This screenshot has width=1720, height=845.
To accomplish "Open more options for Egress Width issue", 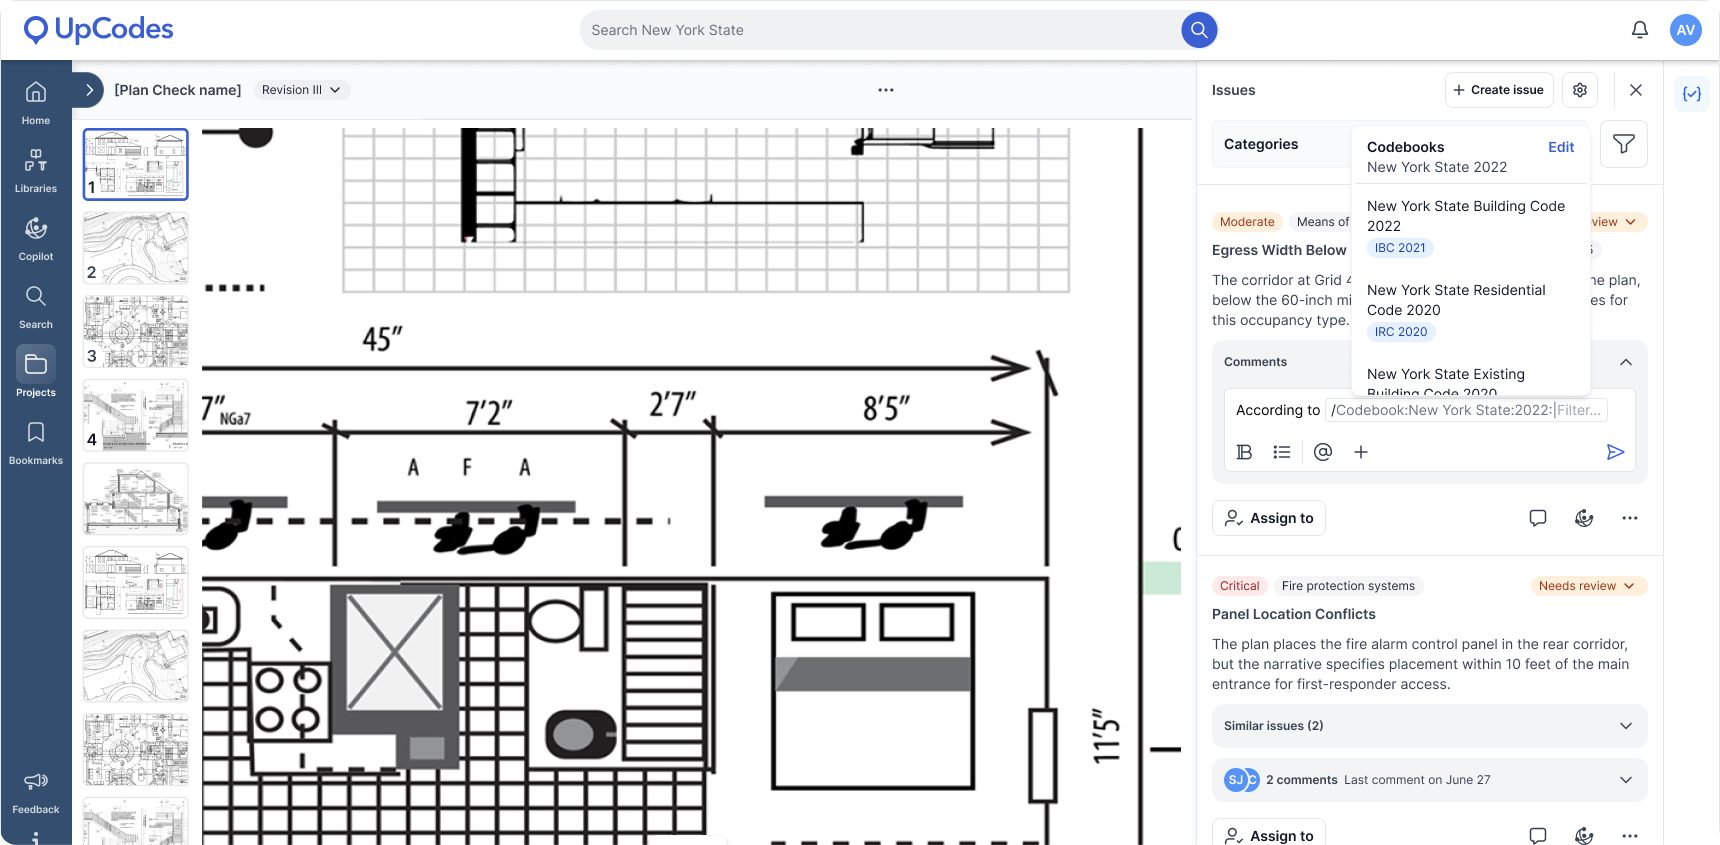I will 1630,518.
